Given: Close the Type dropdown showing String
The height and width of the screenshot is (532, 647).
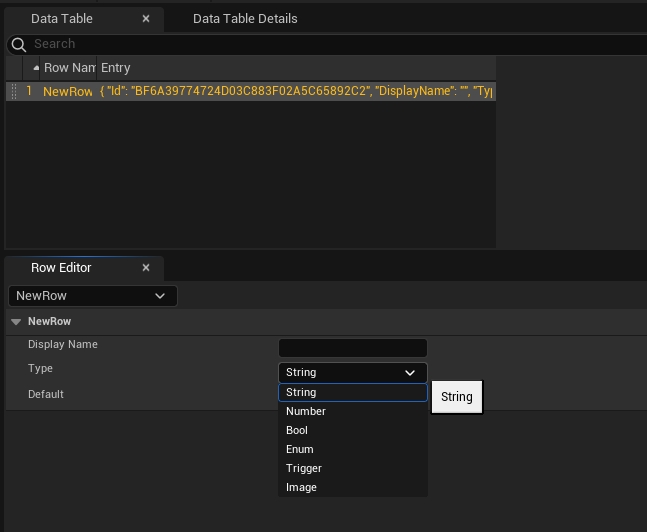Looking at the screenshot, I should (x=352, y=372).
